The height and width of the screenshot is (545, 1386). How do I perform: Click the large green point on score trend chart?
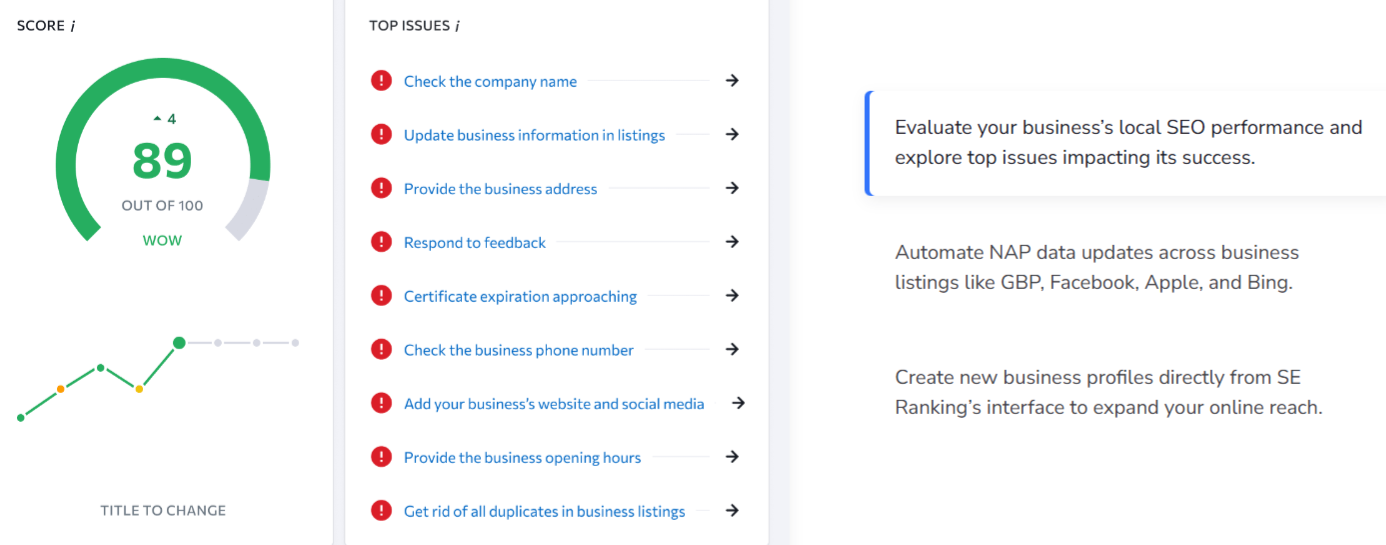pos(179,343)
